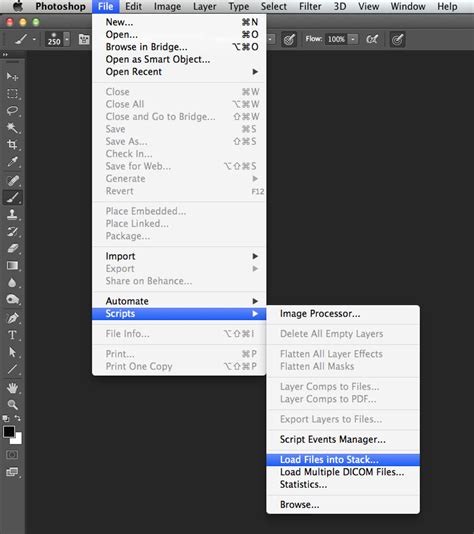Open the Select menu
The width and height of the screenshot is (474, 534).
click(x=274, y=6)
